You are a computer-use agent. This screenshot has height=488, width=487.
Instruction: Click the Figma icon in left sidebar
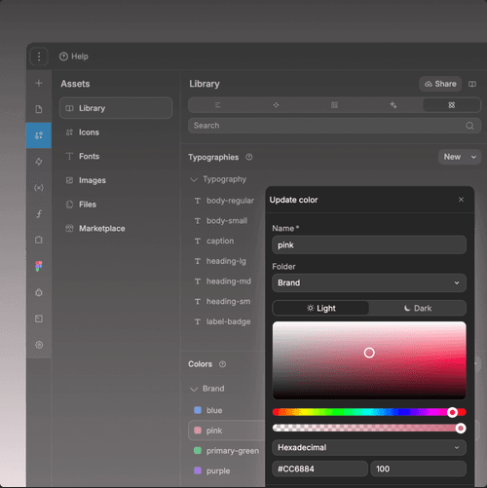coord(39,266)
